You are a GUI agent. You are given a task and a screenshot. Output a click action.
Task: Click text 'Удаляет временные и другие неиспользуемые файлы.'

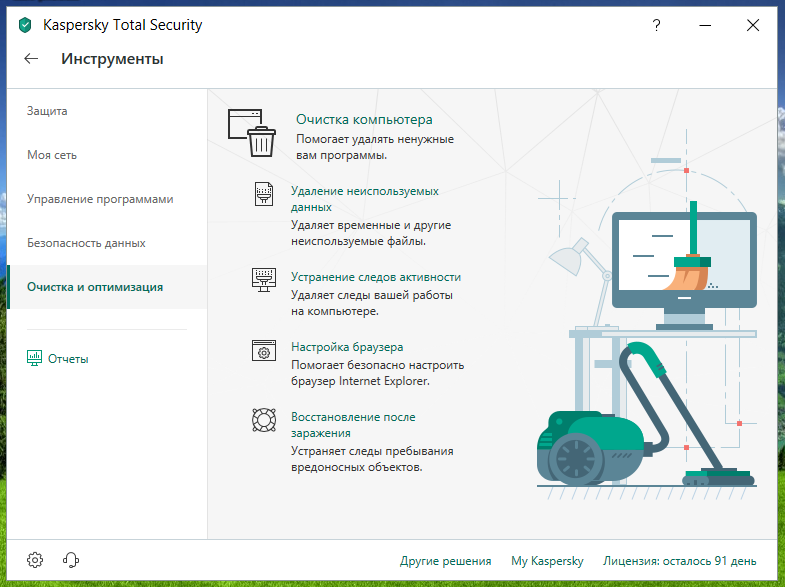click(371, 233)
